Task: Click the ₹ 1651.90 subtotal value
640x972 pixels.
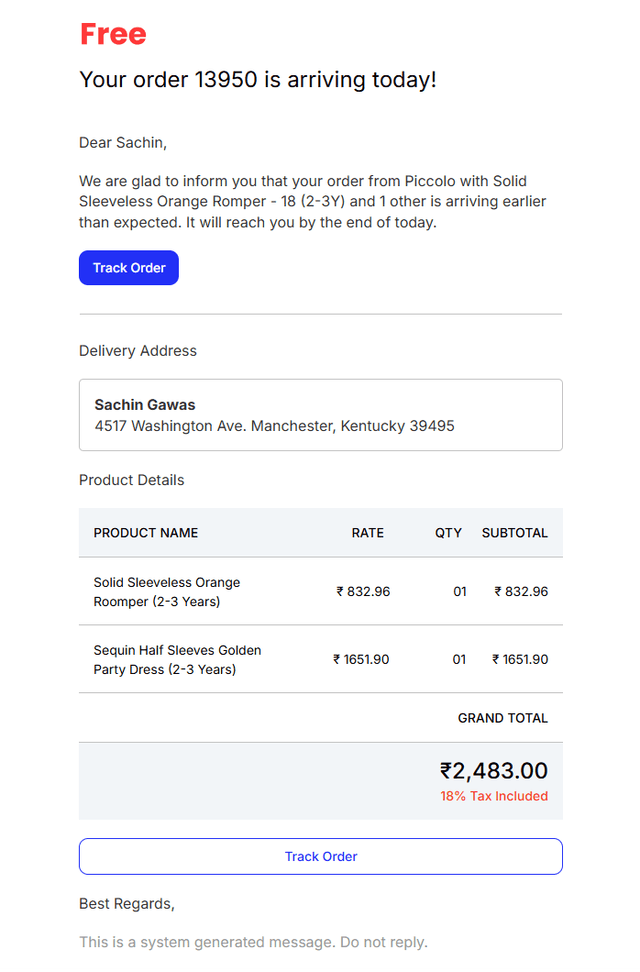Action: point(520,660)
